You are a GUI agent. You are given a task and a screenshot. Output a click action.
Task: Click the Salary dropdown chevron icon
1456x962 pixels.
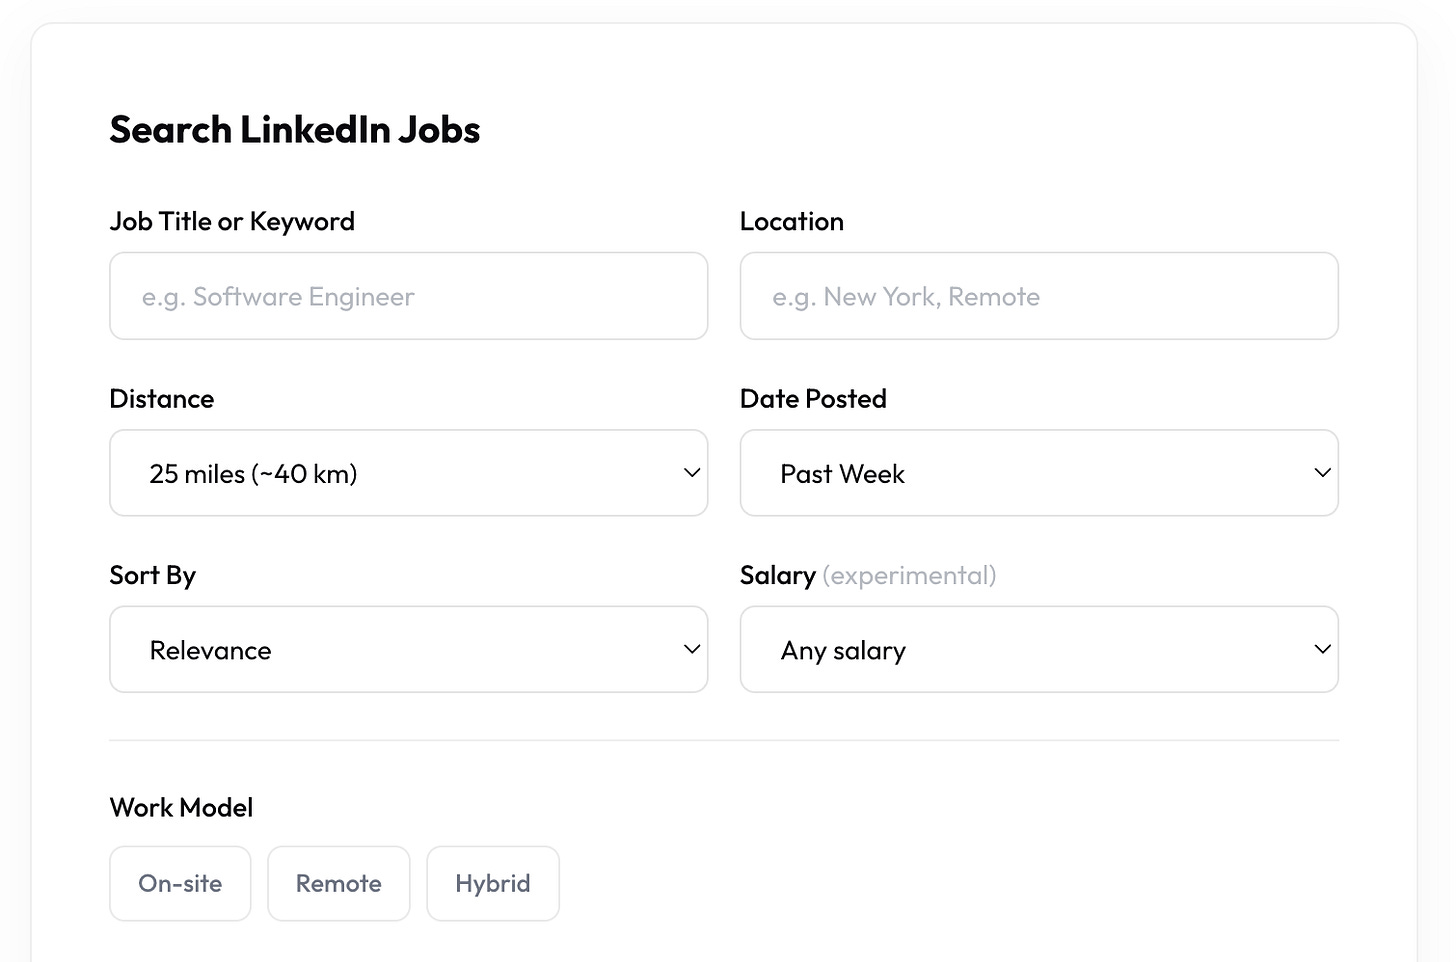[x=1322, y=649]
